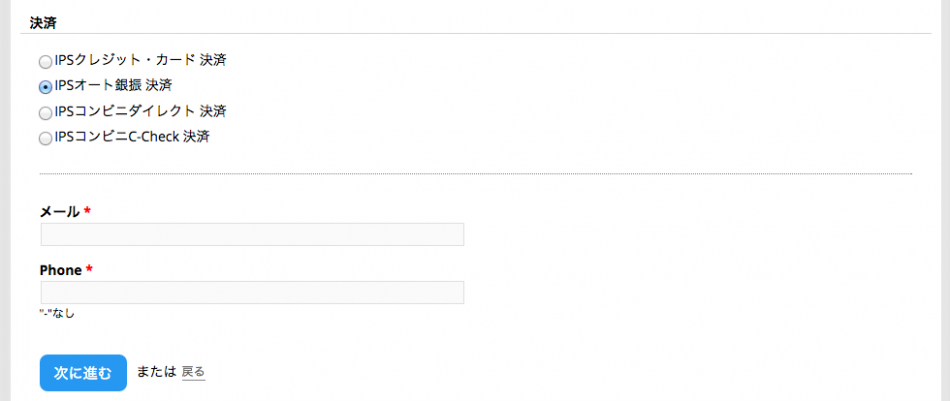This screenshot has height=401, width=950.
Task: Click the Phone field label
Action: click(x=60, y=270)
